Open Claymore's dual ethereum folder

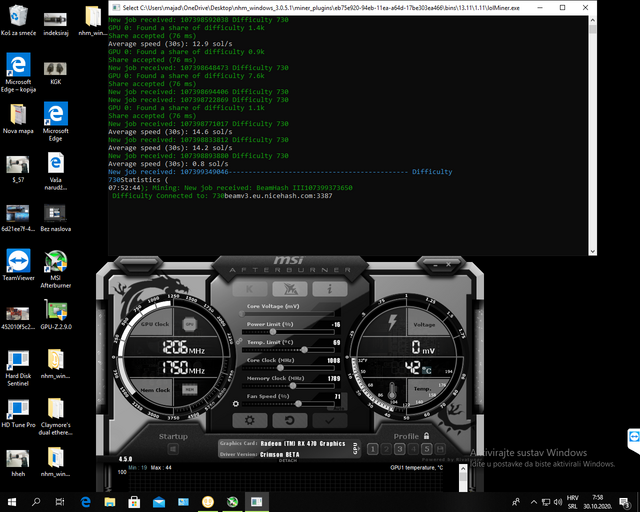coord(56,416)
